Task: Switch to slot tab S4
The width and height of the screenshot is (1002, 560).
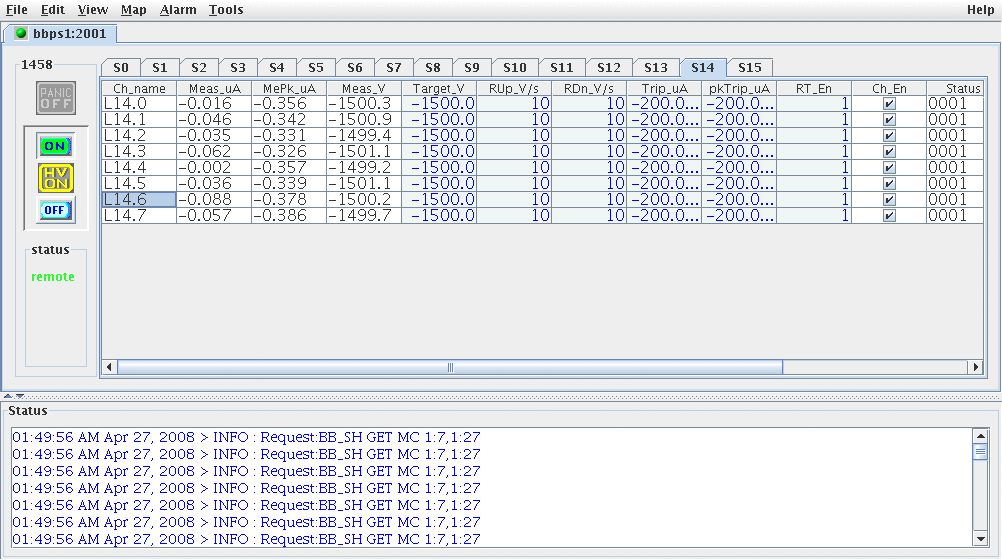Action: 277,68
